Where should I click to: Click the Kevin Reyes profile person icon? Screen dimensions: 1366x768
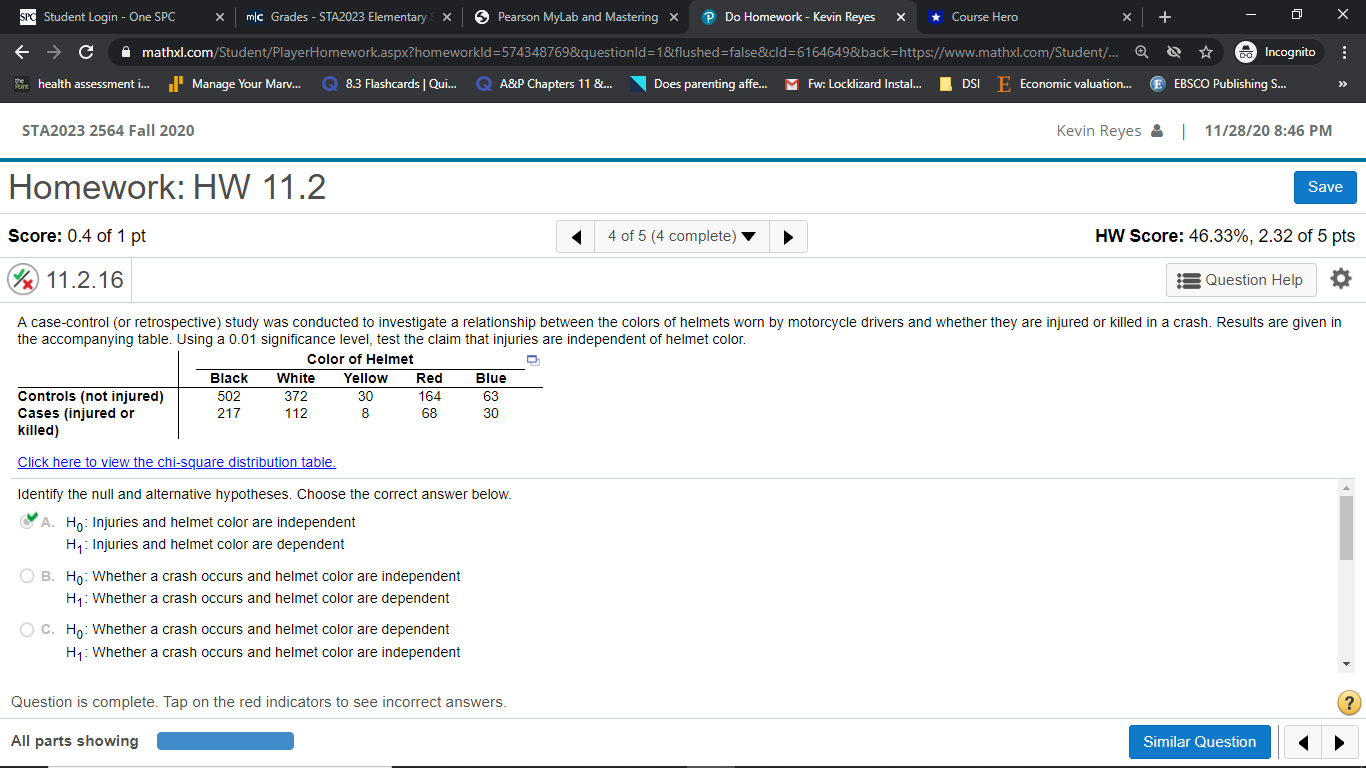[x=1158, y=130]
